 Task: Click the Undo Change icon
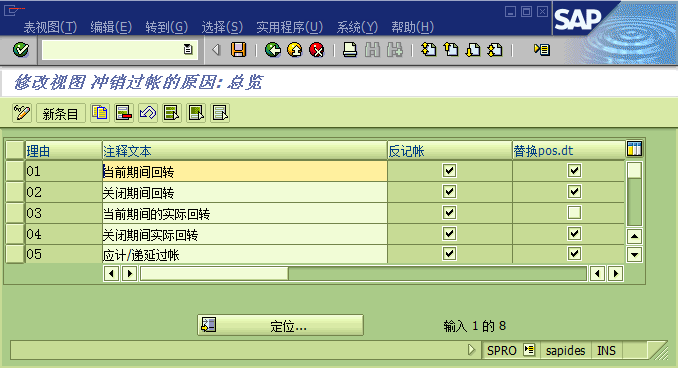click(148, 113)
